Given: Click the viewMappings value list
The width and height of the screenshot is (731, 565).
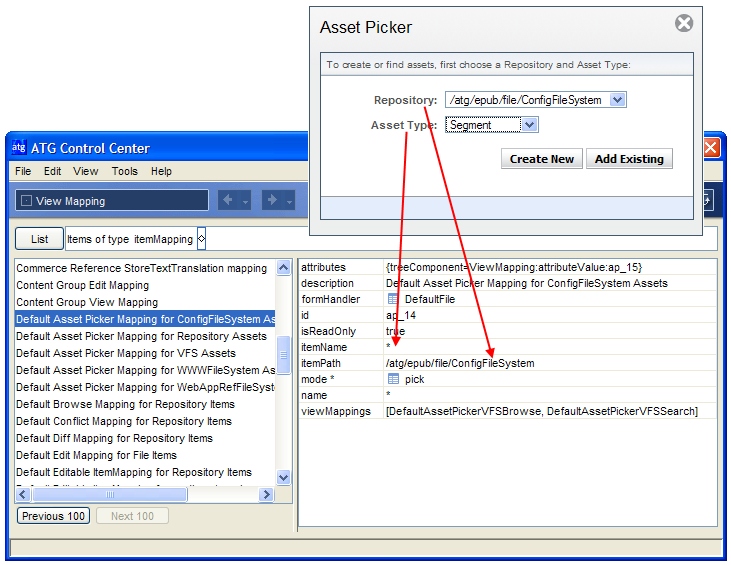Looking at the screenshot, I should pyautogui.click(x=542, y=411).
